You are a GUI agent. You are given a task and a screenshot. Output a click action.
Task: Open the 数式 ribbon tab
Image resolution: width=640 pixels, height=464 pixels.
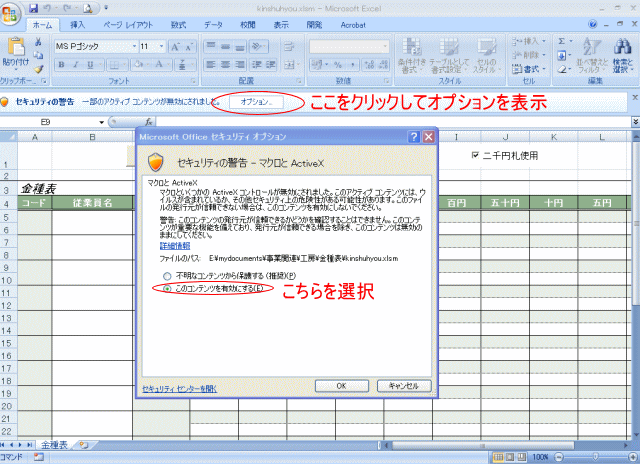click(x=178, y=25)
